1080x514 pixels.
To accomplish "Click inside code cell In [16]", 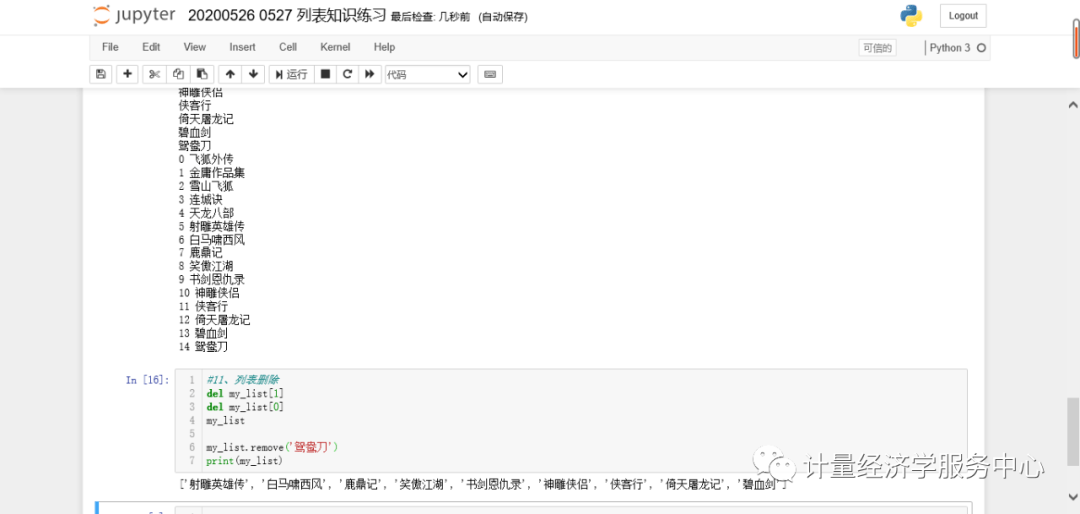I will coord(572,420).
